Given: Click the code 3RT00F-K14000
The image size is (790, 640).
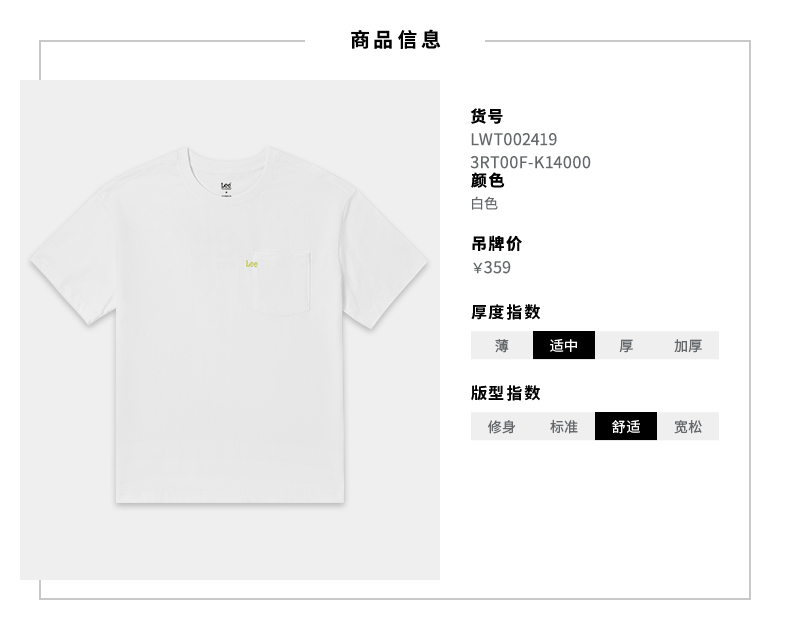Looking at the screenshot, I should pos(531,162).
